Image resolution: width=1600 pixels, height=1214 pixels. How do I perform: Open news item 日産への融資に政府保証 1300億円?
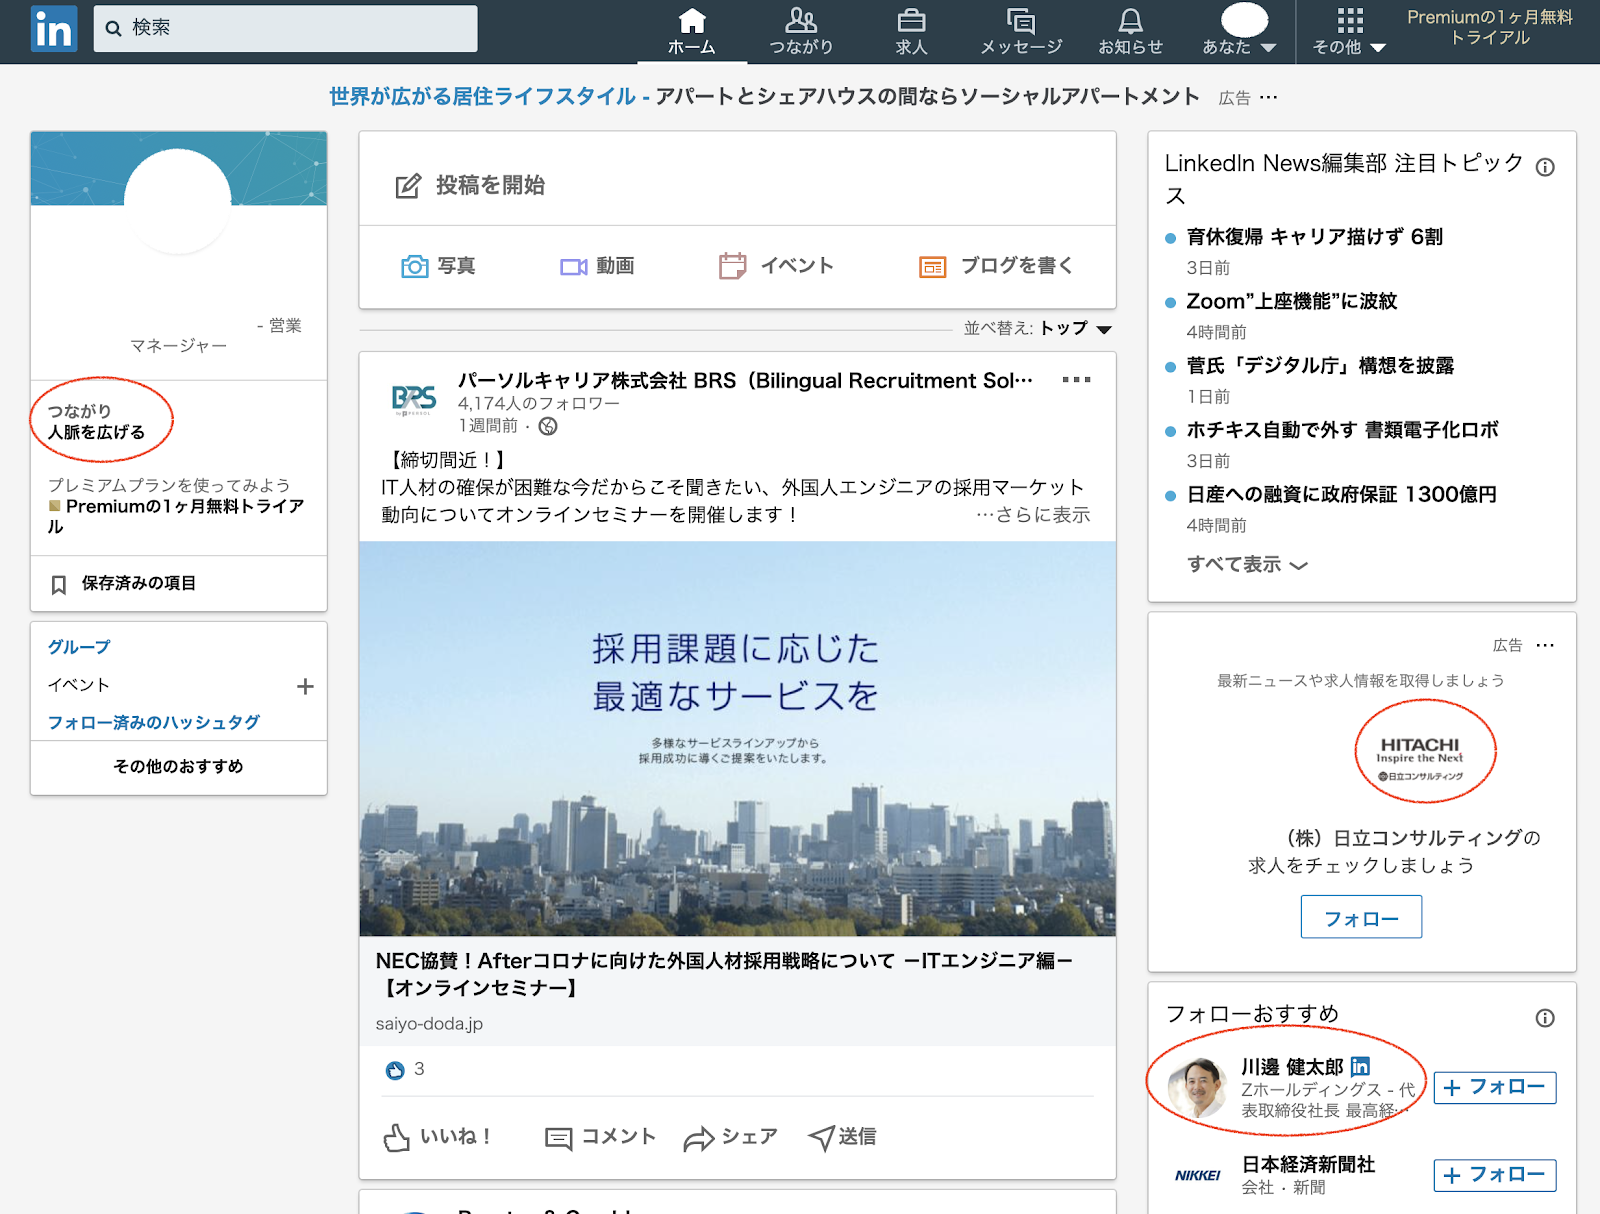coord(1341,494)
